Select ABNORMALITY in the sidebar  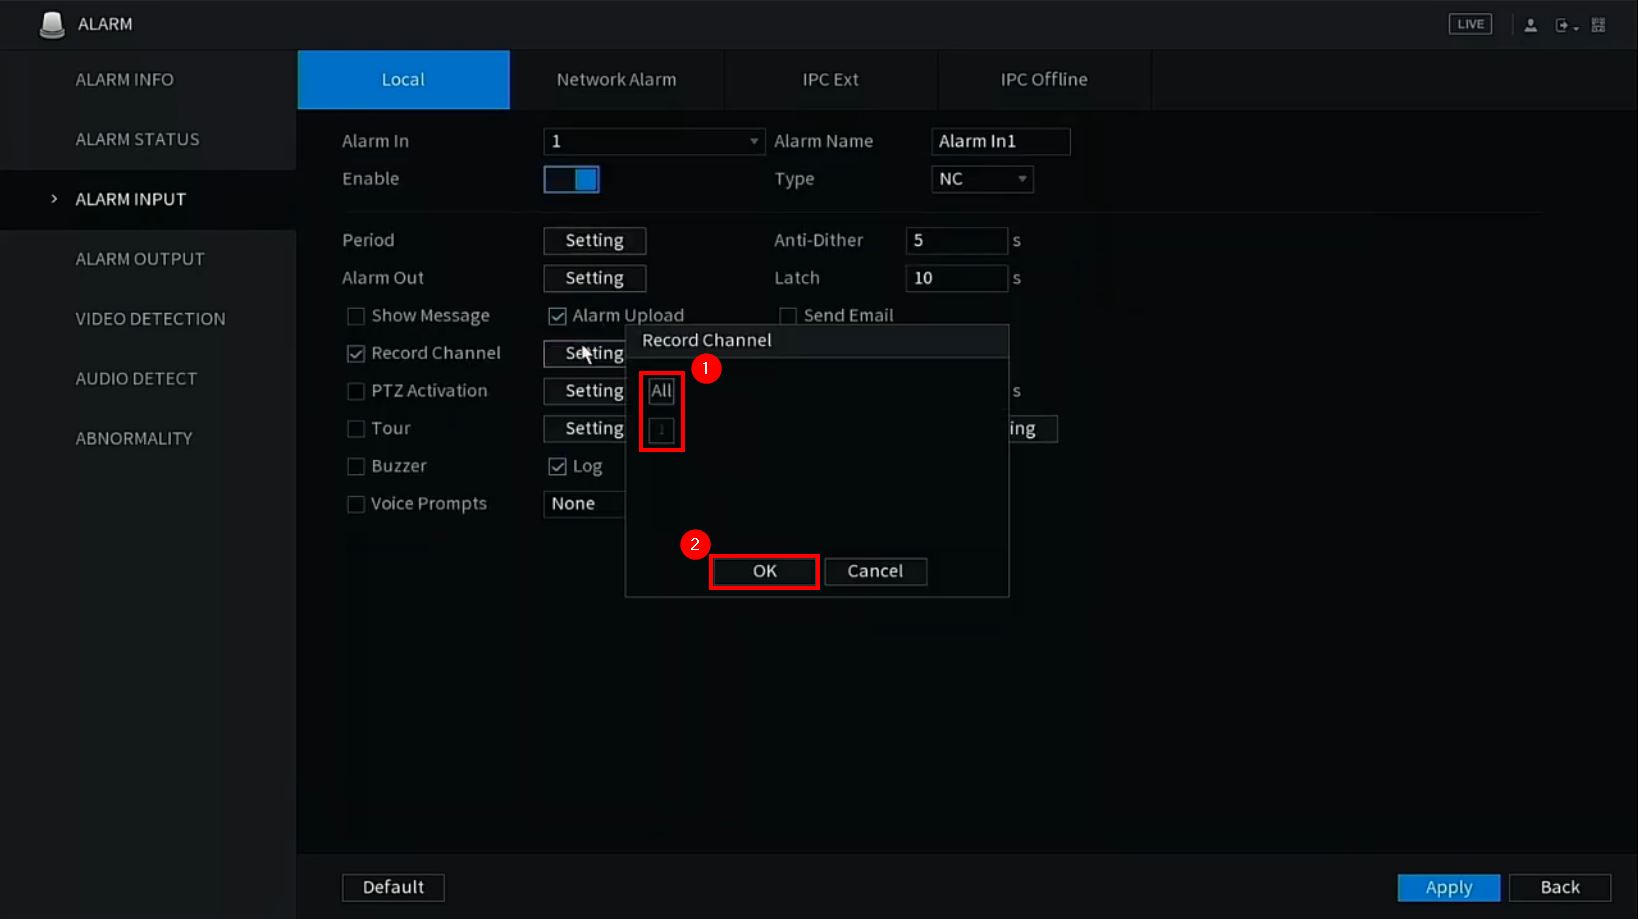pos(134,439)
